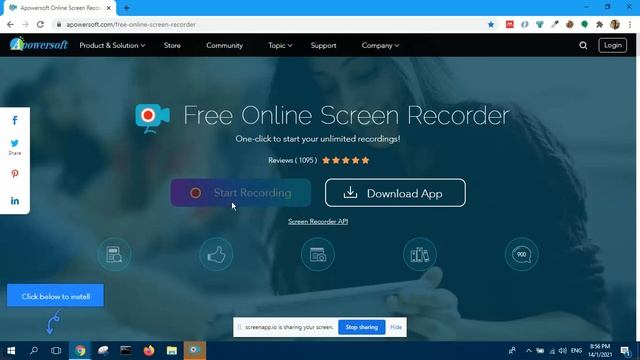This screenshot has width=640, height=360.
Task: Share page on Facebook
Action: 15,120
